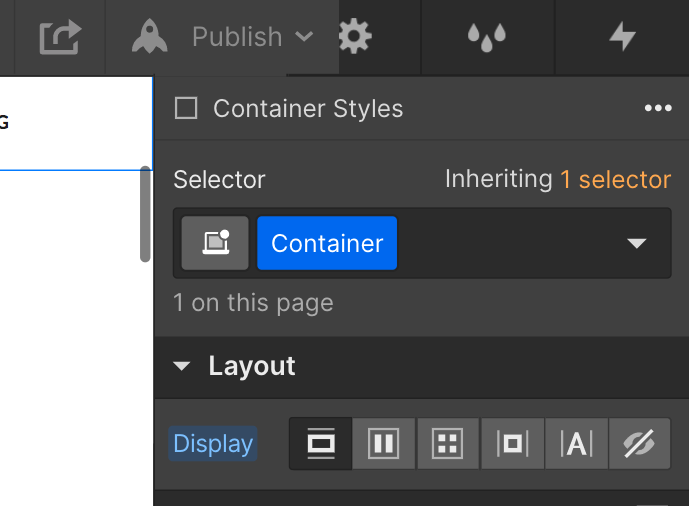This screenshot has width=689, height=506.
Task: Open the Style Manager droplets tab
Action: coord(487,38)
